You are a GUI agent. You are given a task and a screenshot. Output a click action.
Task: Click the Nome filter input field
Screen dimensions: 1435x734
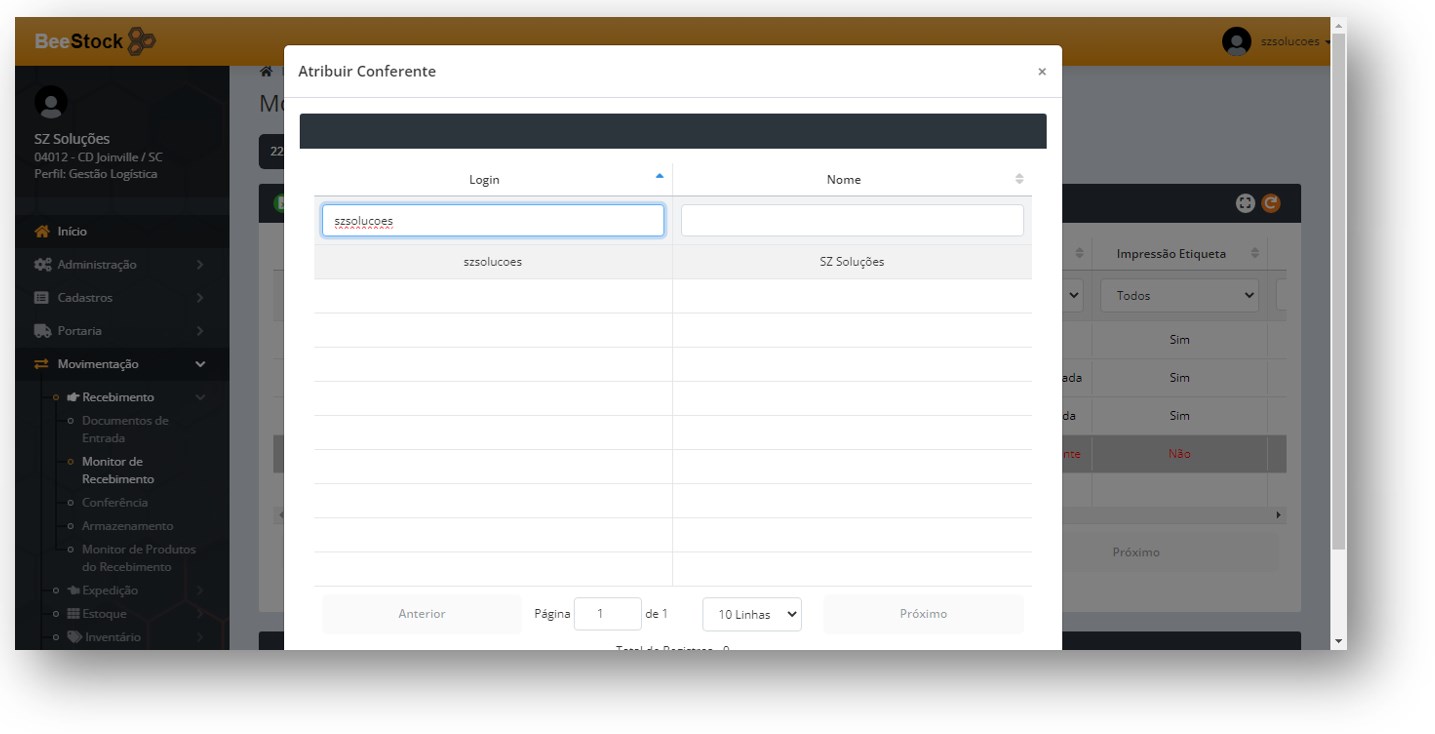click(852, 221)
